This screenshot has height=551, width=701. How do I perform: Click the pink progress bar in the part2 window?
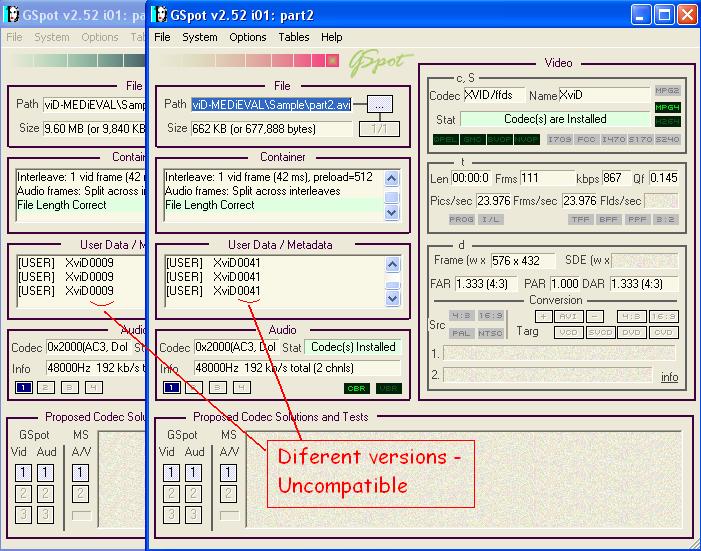(x=251, y=60)
